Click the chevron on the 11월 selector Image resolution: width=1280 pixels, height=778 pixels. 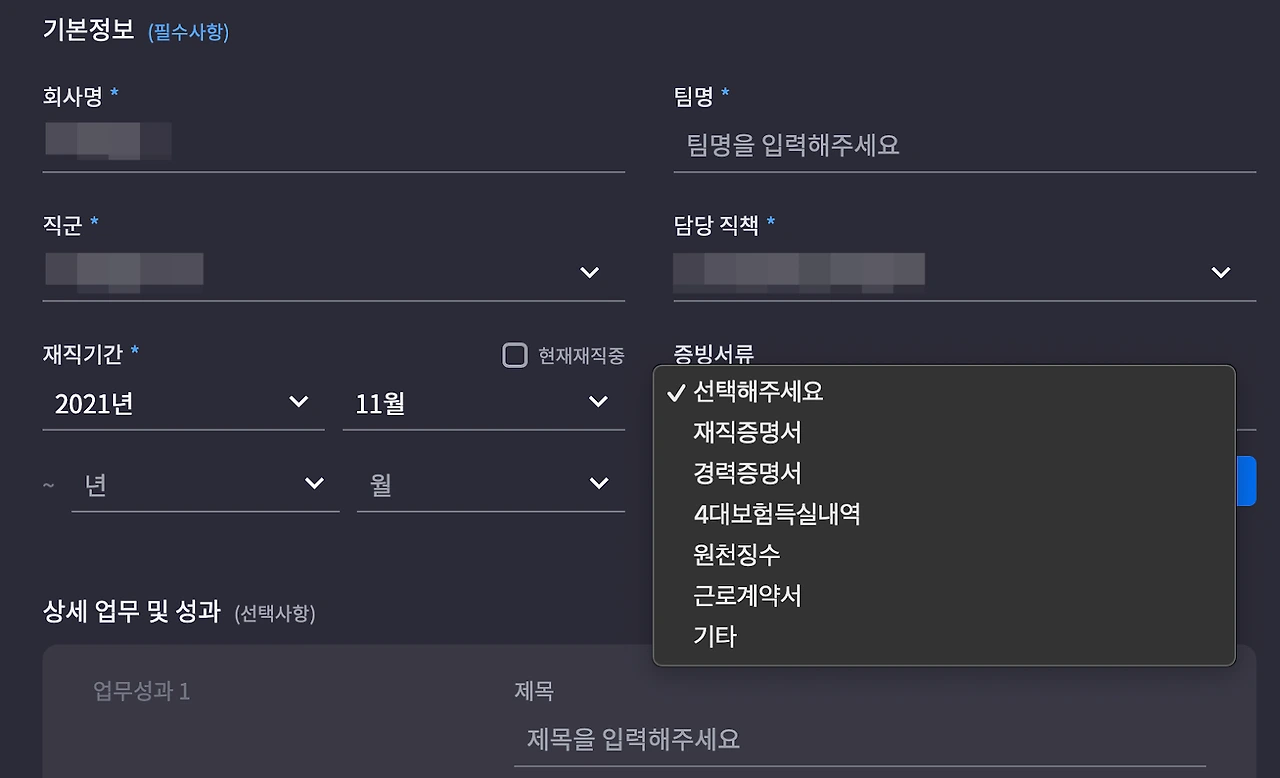click(598, 402)
